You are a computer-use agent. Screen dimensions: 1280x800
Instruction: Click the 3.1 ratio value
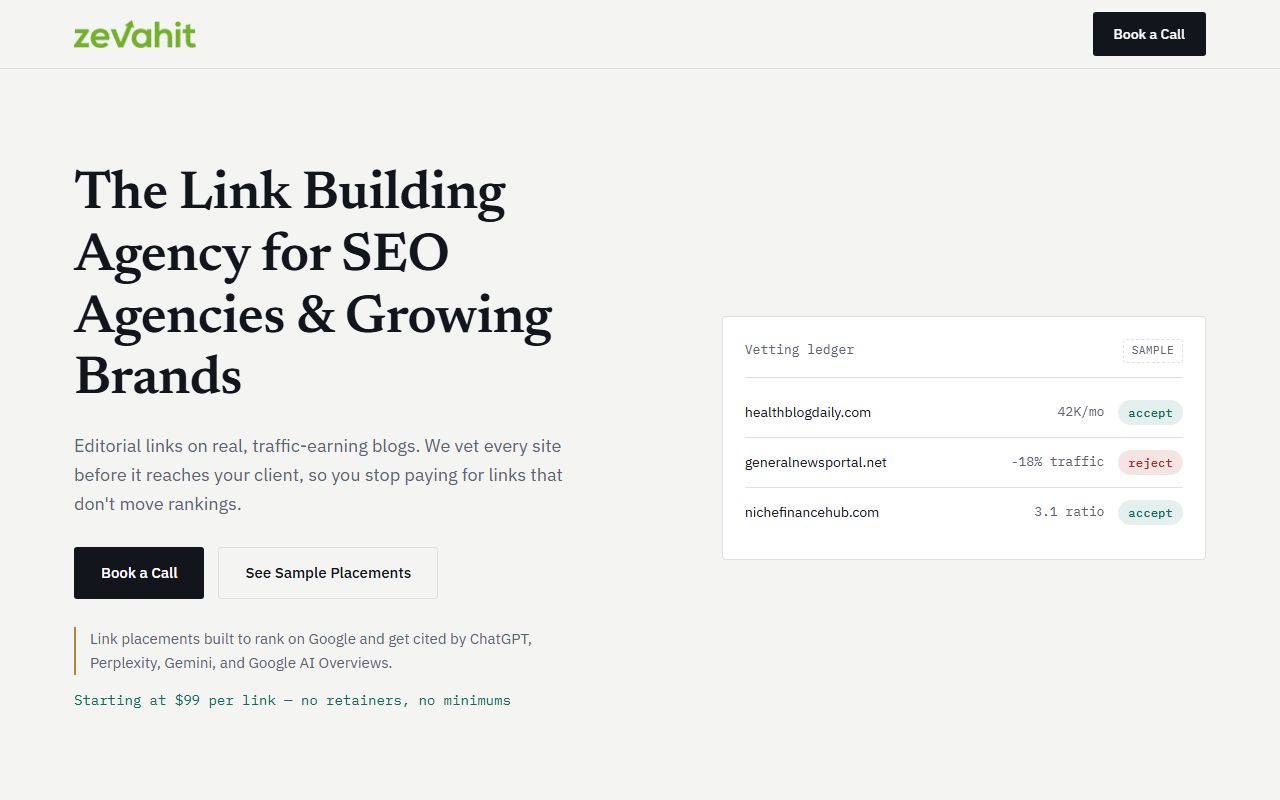point(1069,512)
